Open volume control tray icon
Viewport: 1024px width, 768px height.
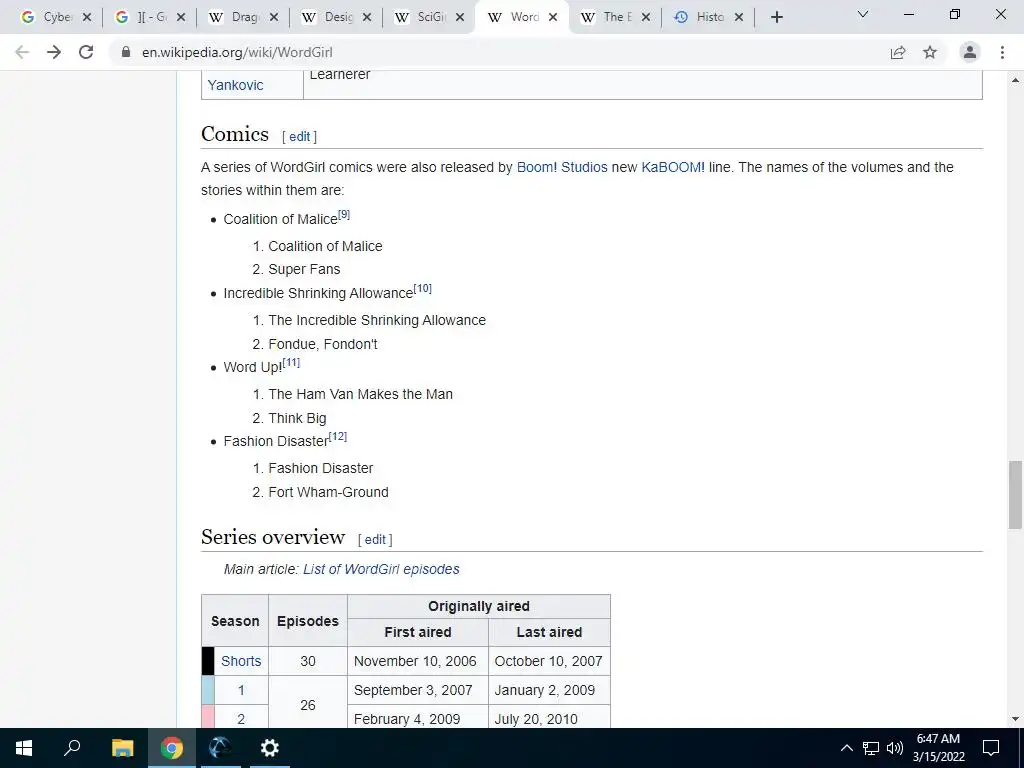(x=895, y=748)
